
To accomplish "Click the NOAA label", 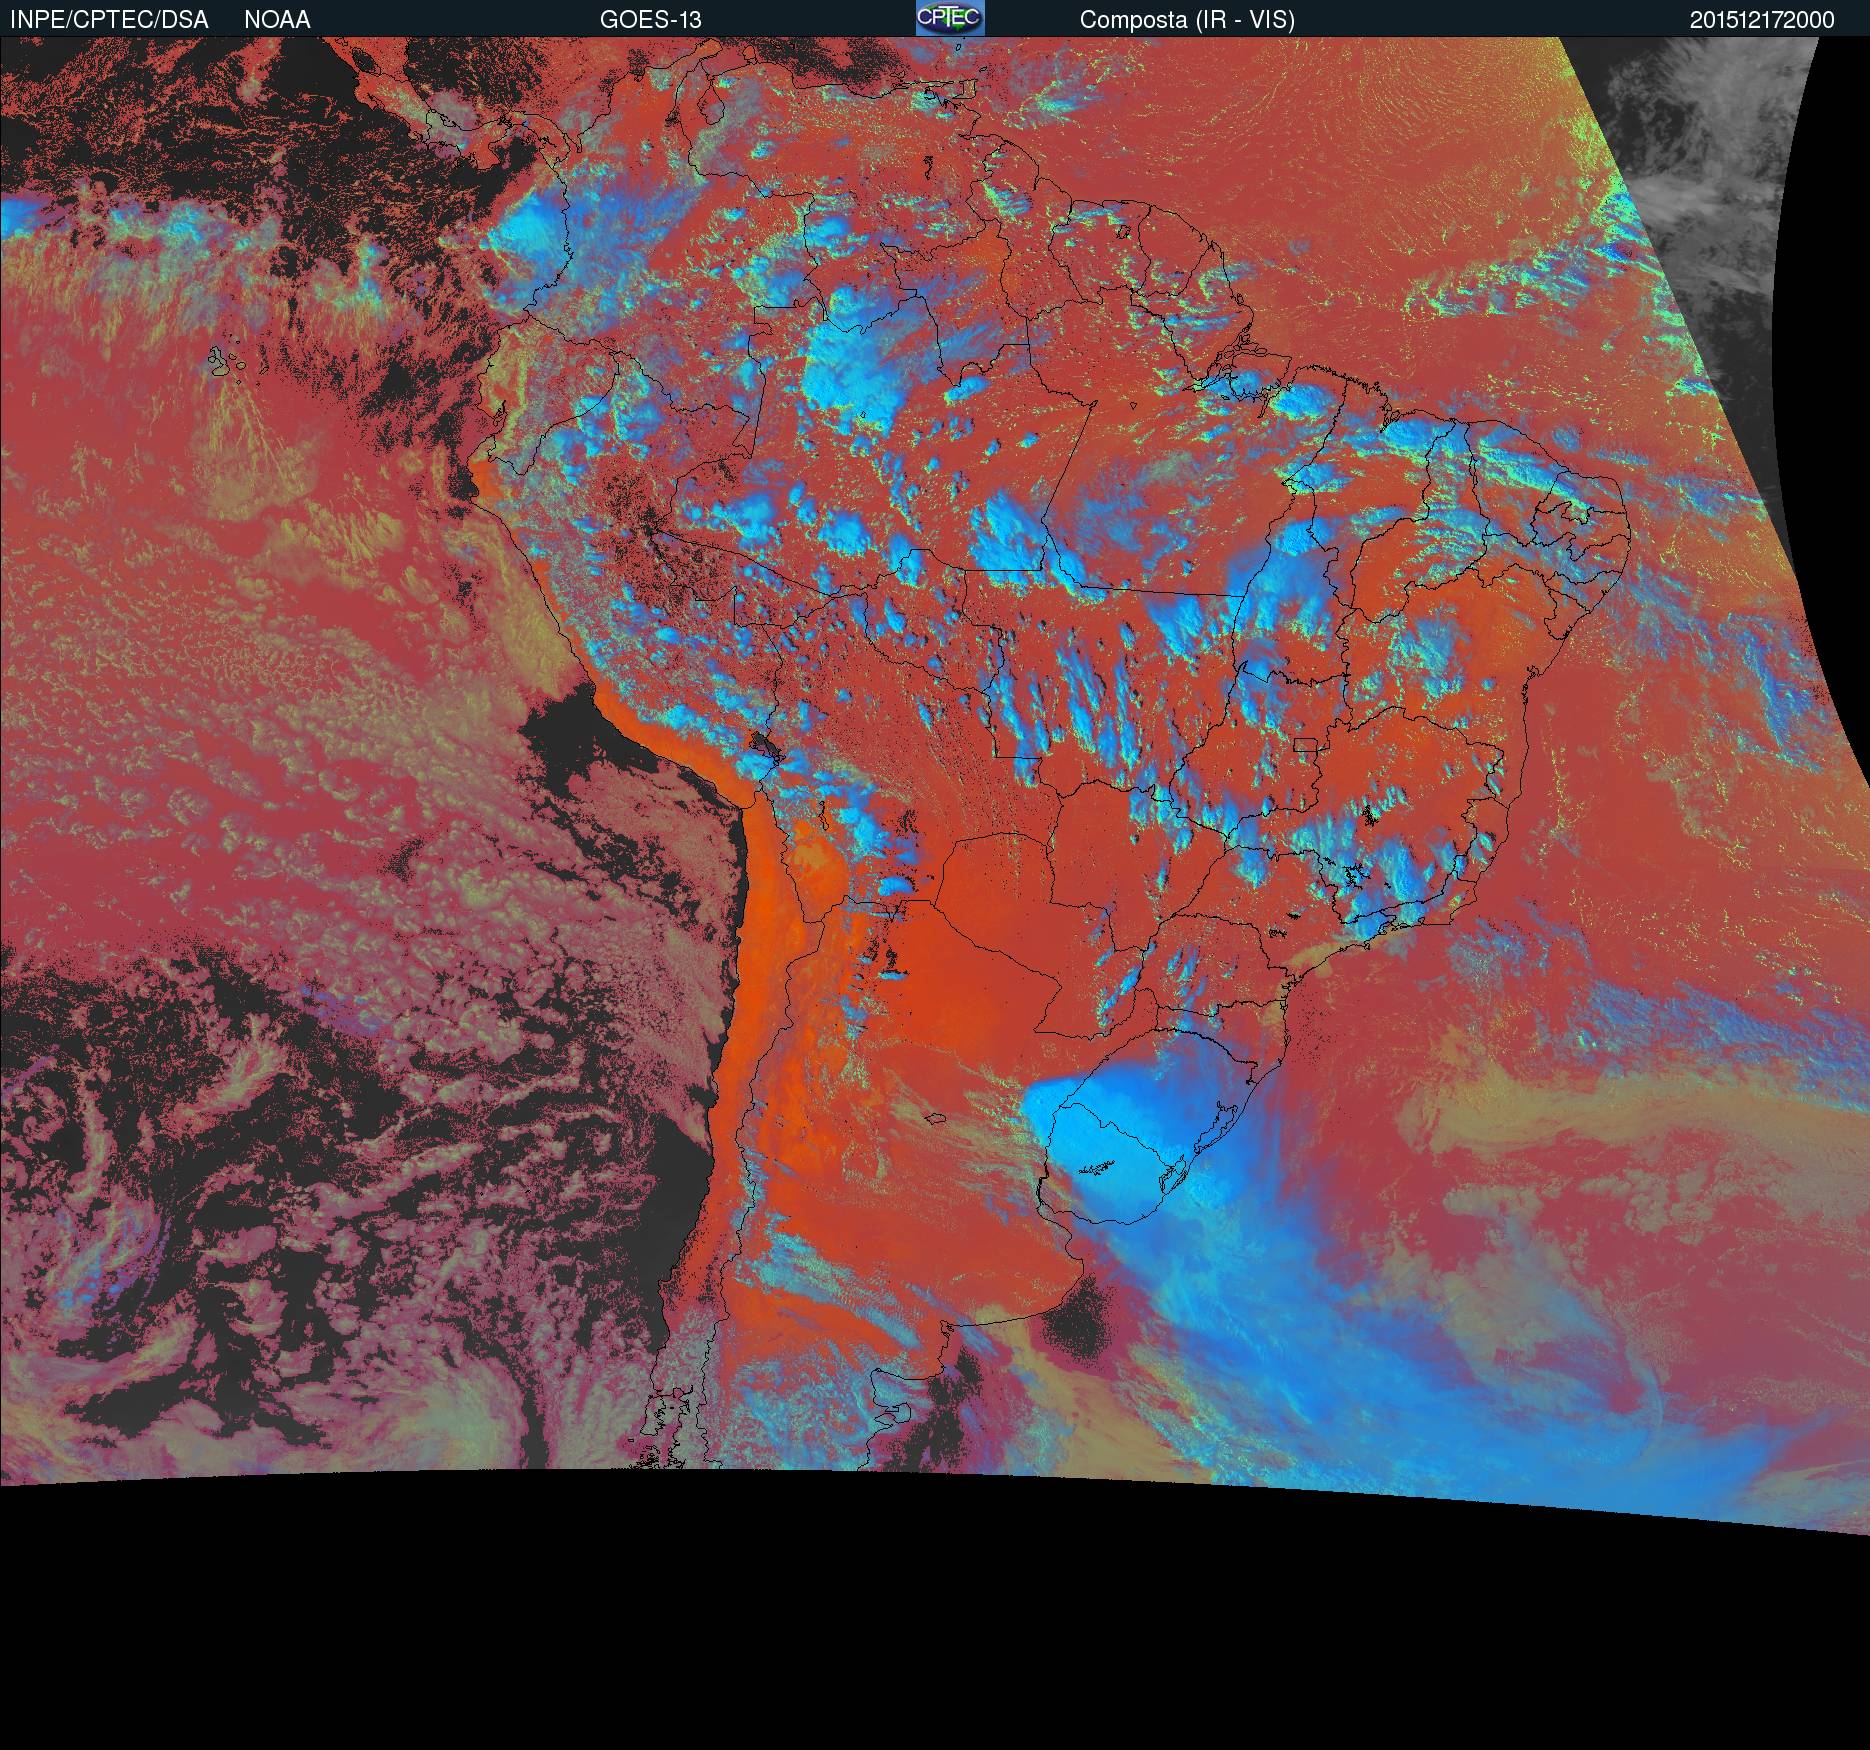I will (277, 20).
